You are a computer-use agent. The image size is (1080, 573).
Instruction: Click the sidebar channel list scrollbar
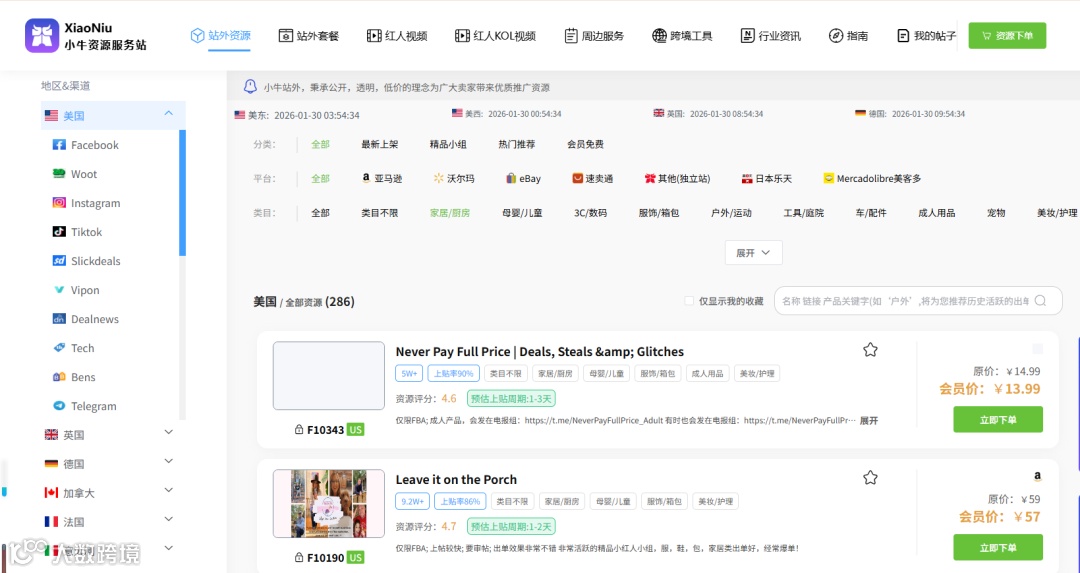[x=183, y=193]
